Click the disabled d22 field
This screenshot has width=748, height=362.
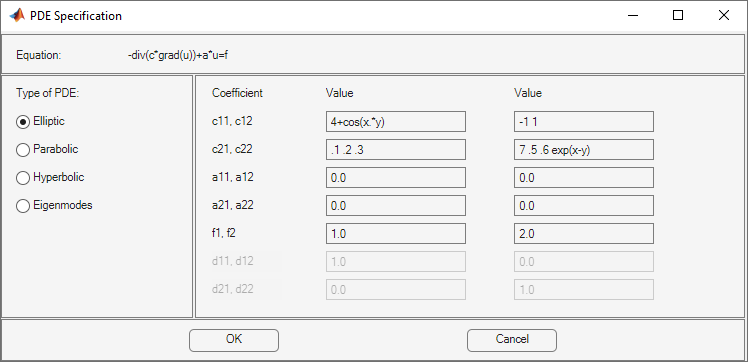coord(584,290)
